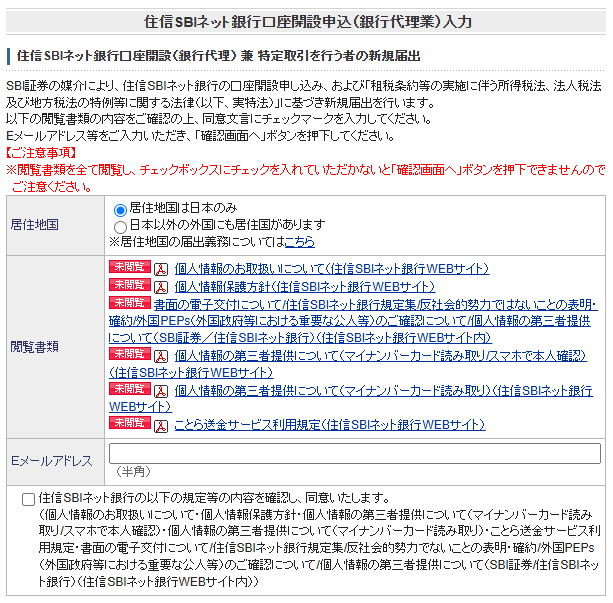Click PDF icon beside スマホで本人確認 document
The height and width of the screenshot is (603, 613).
(161, 356)
